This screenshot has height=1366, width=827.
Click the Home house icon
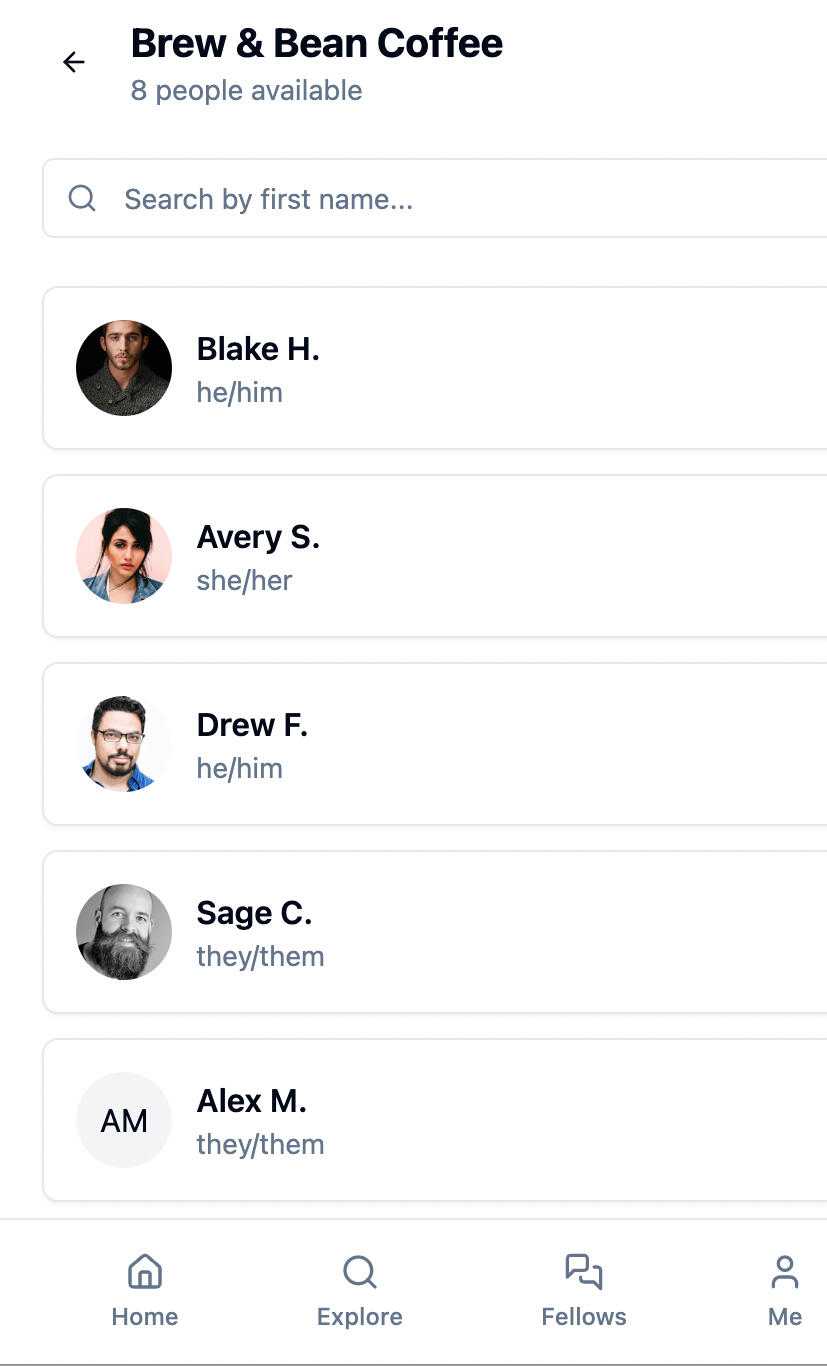[145, 1272]
